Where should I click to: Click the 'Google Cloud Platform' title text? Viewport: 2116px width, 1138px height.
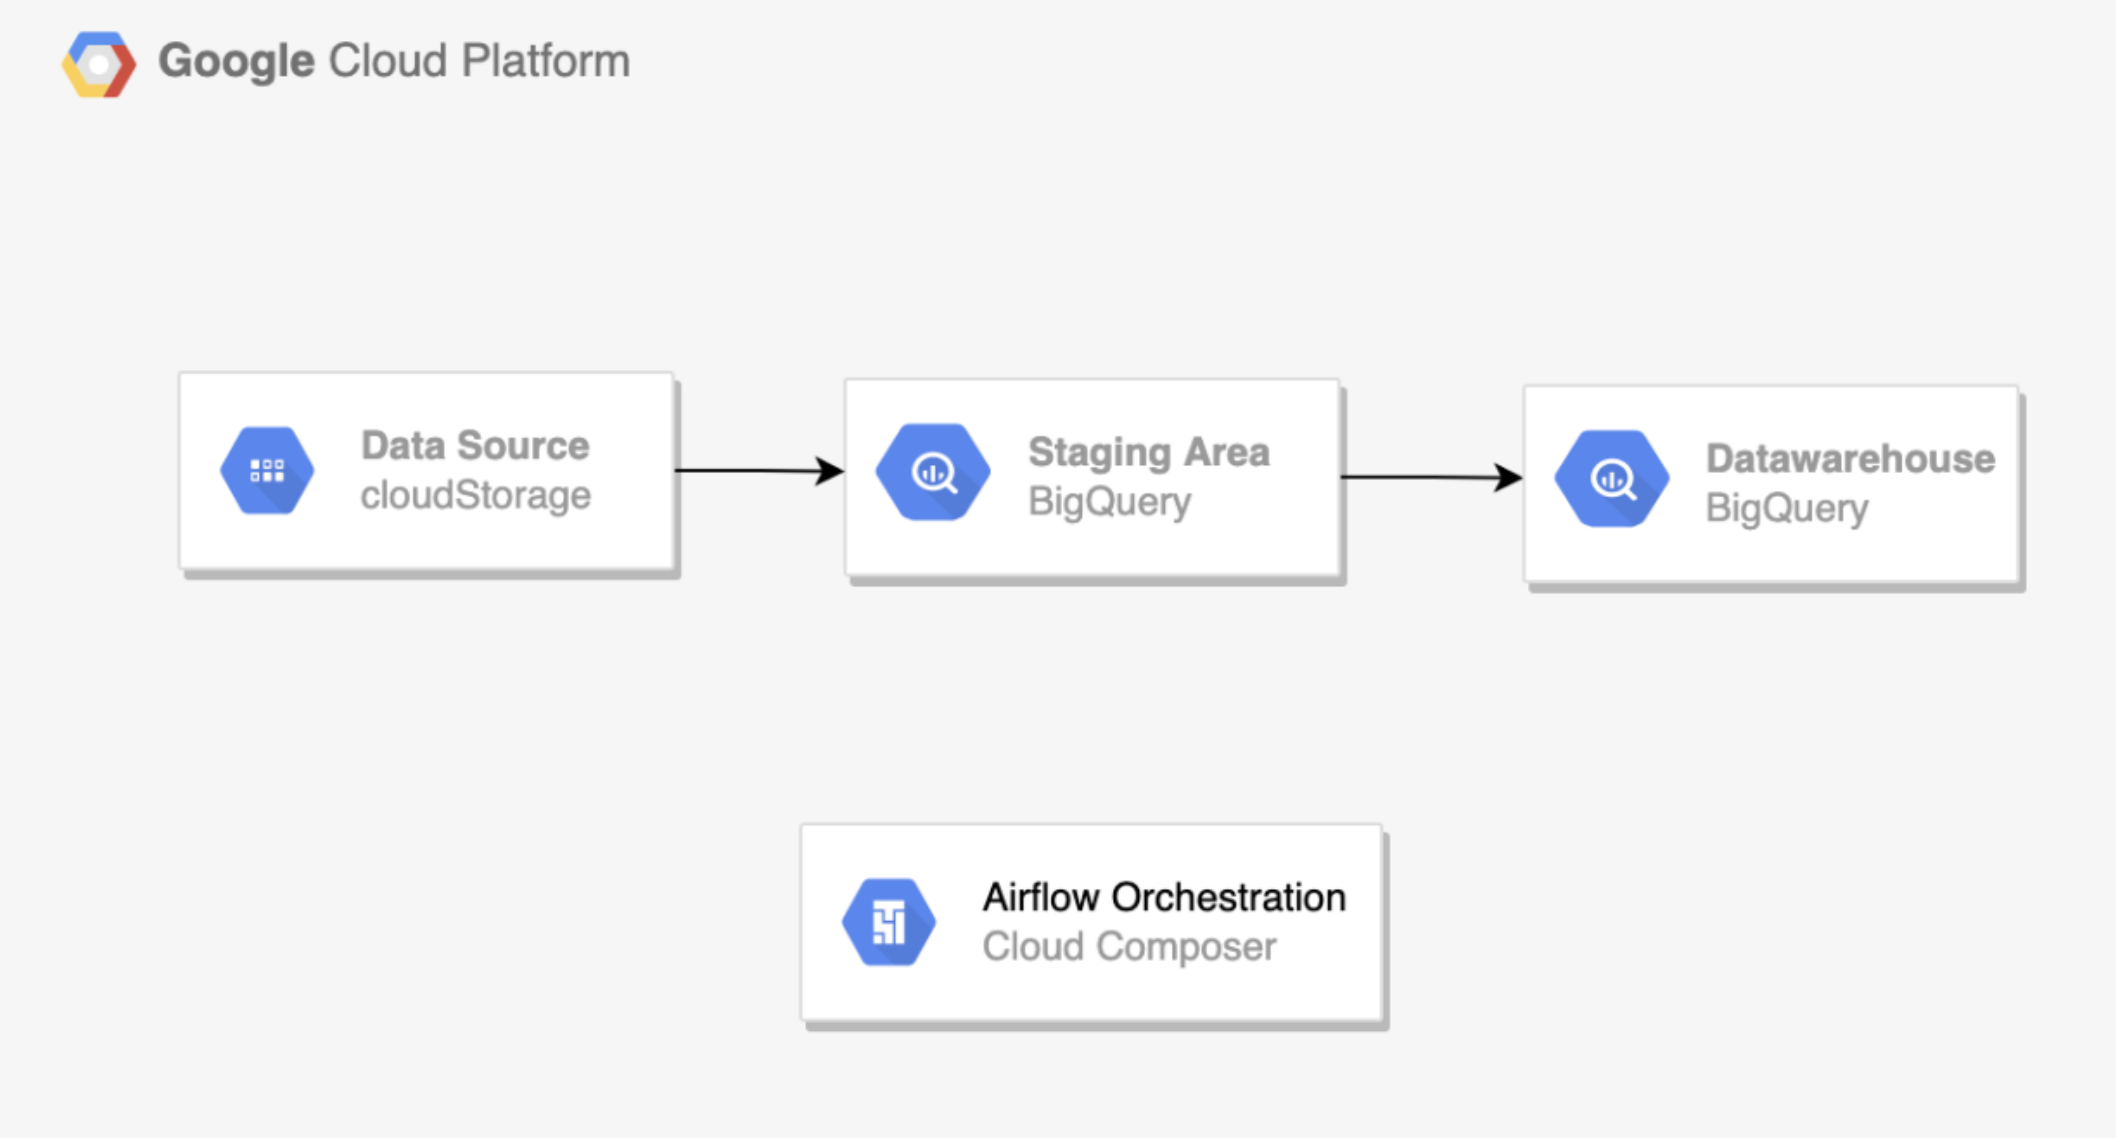[x=394, y=62]
